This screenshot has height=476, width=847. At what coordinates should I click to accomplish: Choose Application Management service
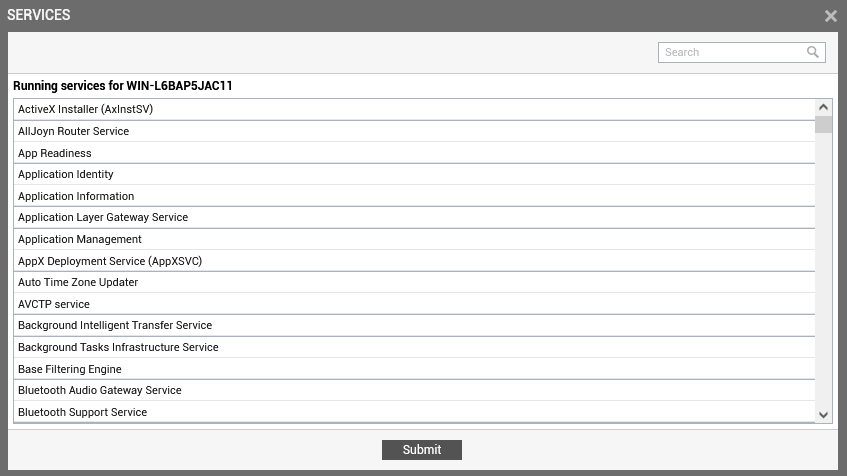tap(414, 239)
